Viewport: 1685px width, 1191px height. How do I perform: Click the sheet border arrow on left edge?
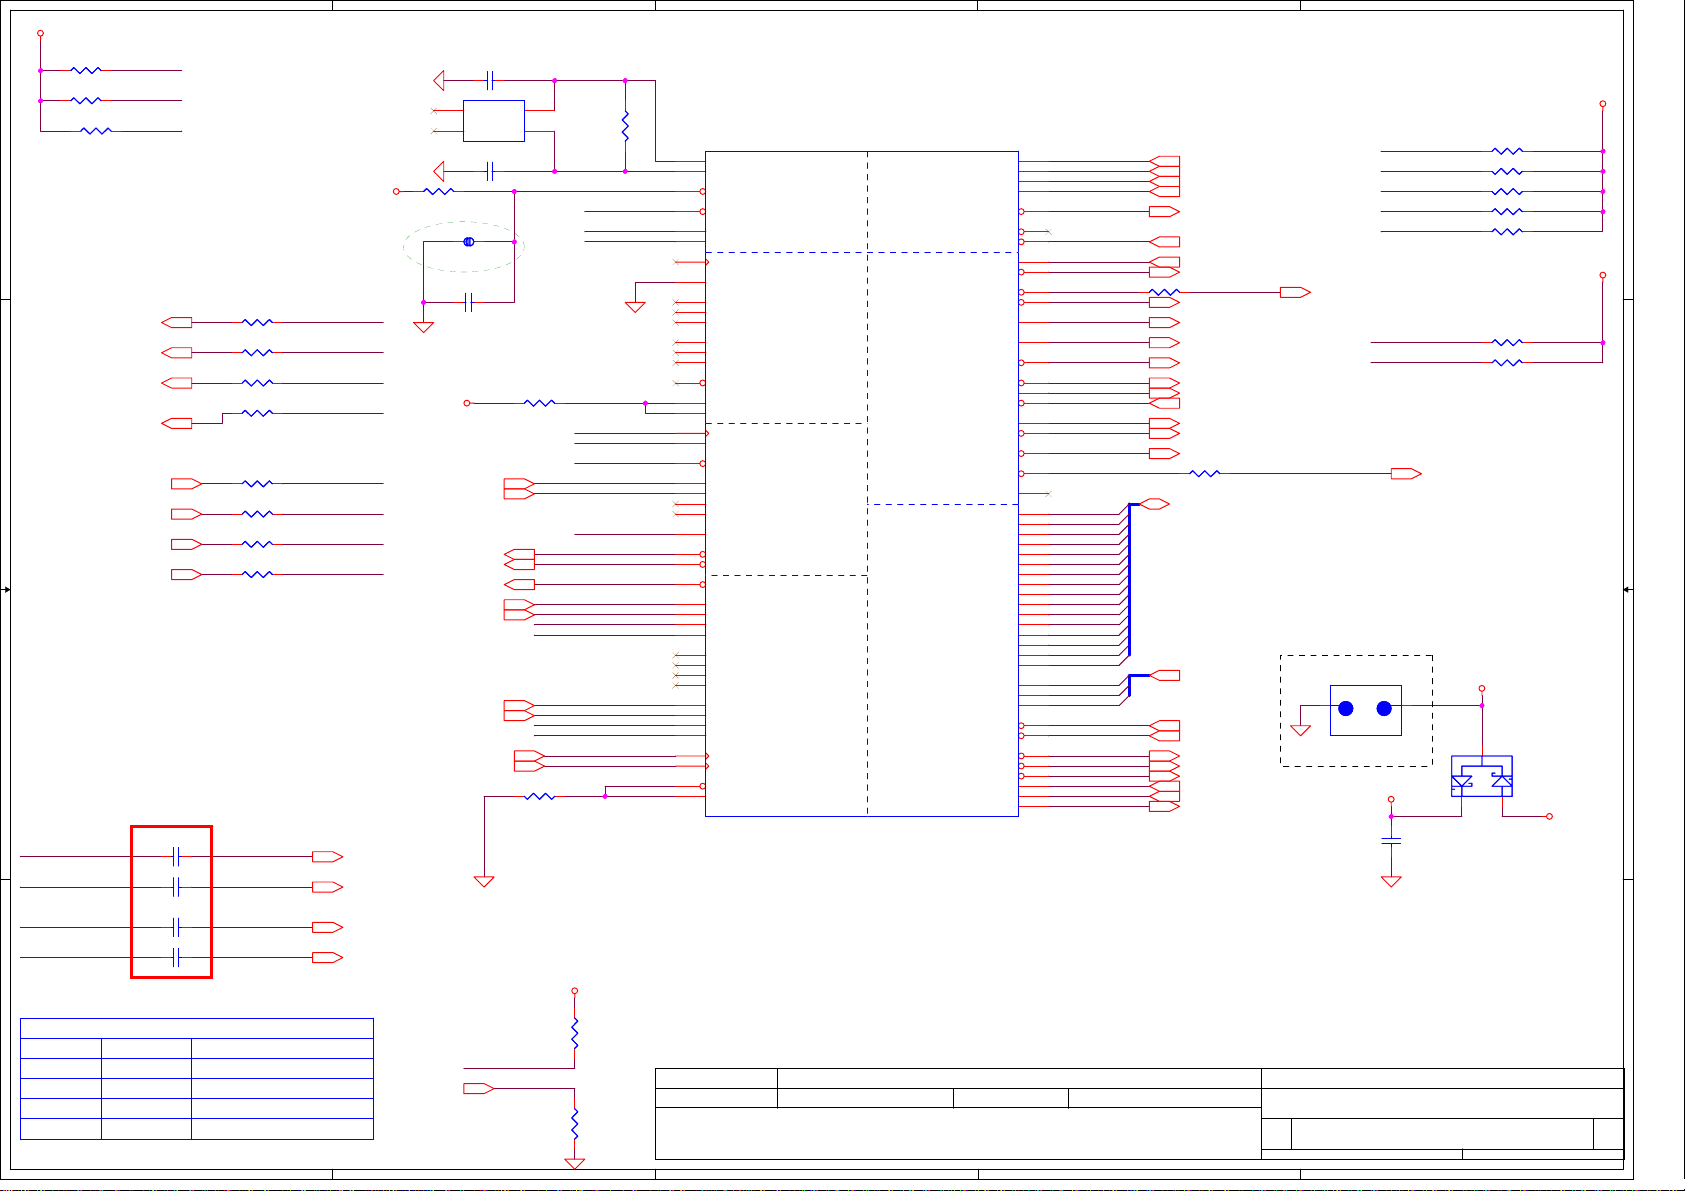(x=6, y=590)
